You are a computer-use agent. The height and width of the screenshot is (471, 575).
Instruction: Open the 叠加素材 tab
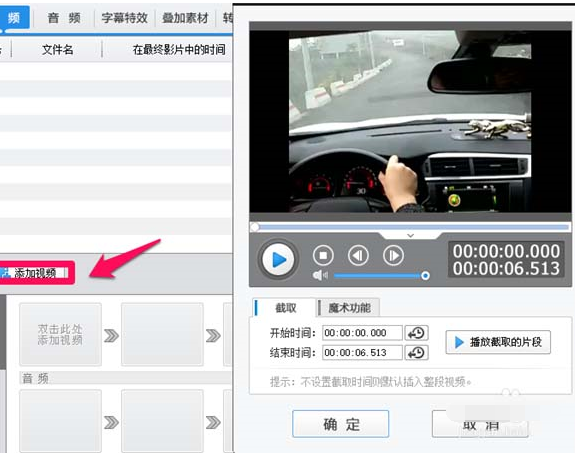click(186, 18)
